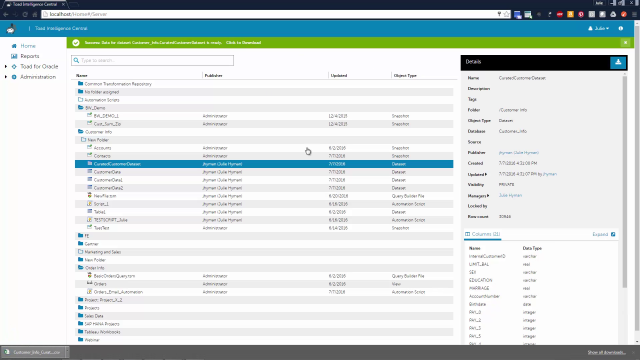Expand the Updated history arrow in Details
The width and height of the screenshot is (640, 360).
tap(486, 174)
